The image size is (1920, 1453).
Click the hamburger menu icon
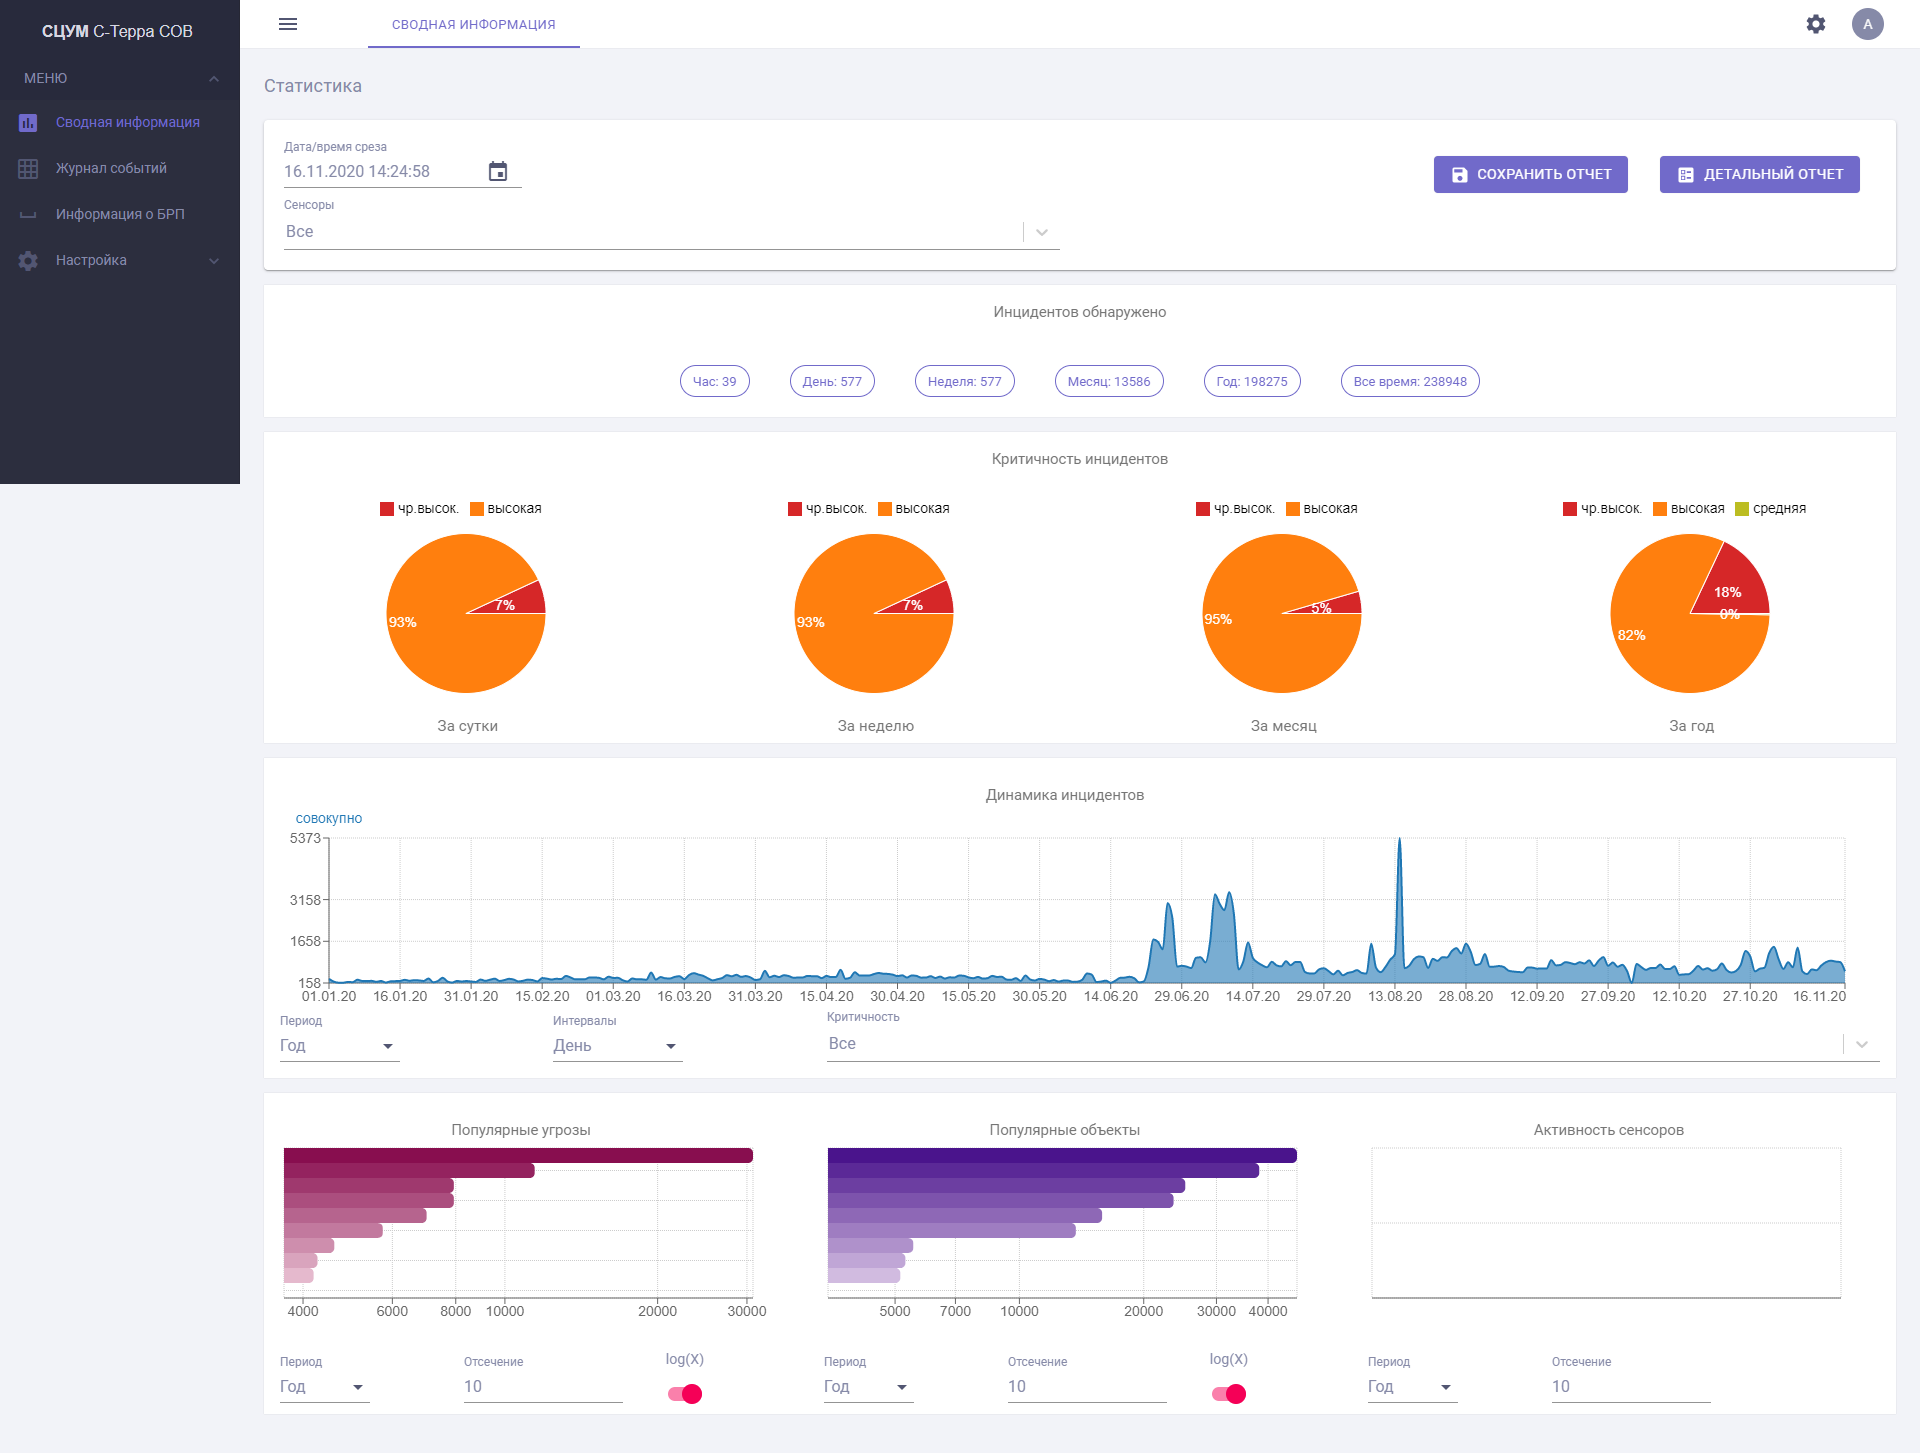tap(287, 26)
